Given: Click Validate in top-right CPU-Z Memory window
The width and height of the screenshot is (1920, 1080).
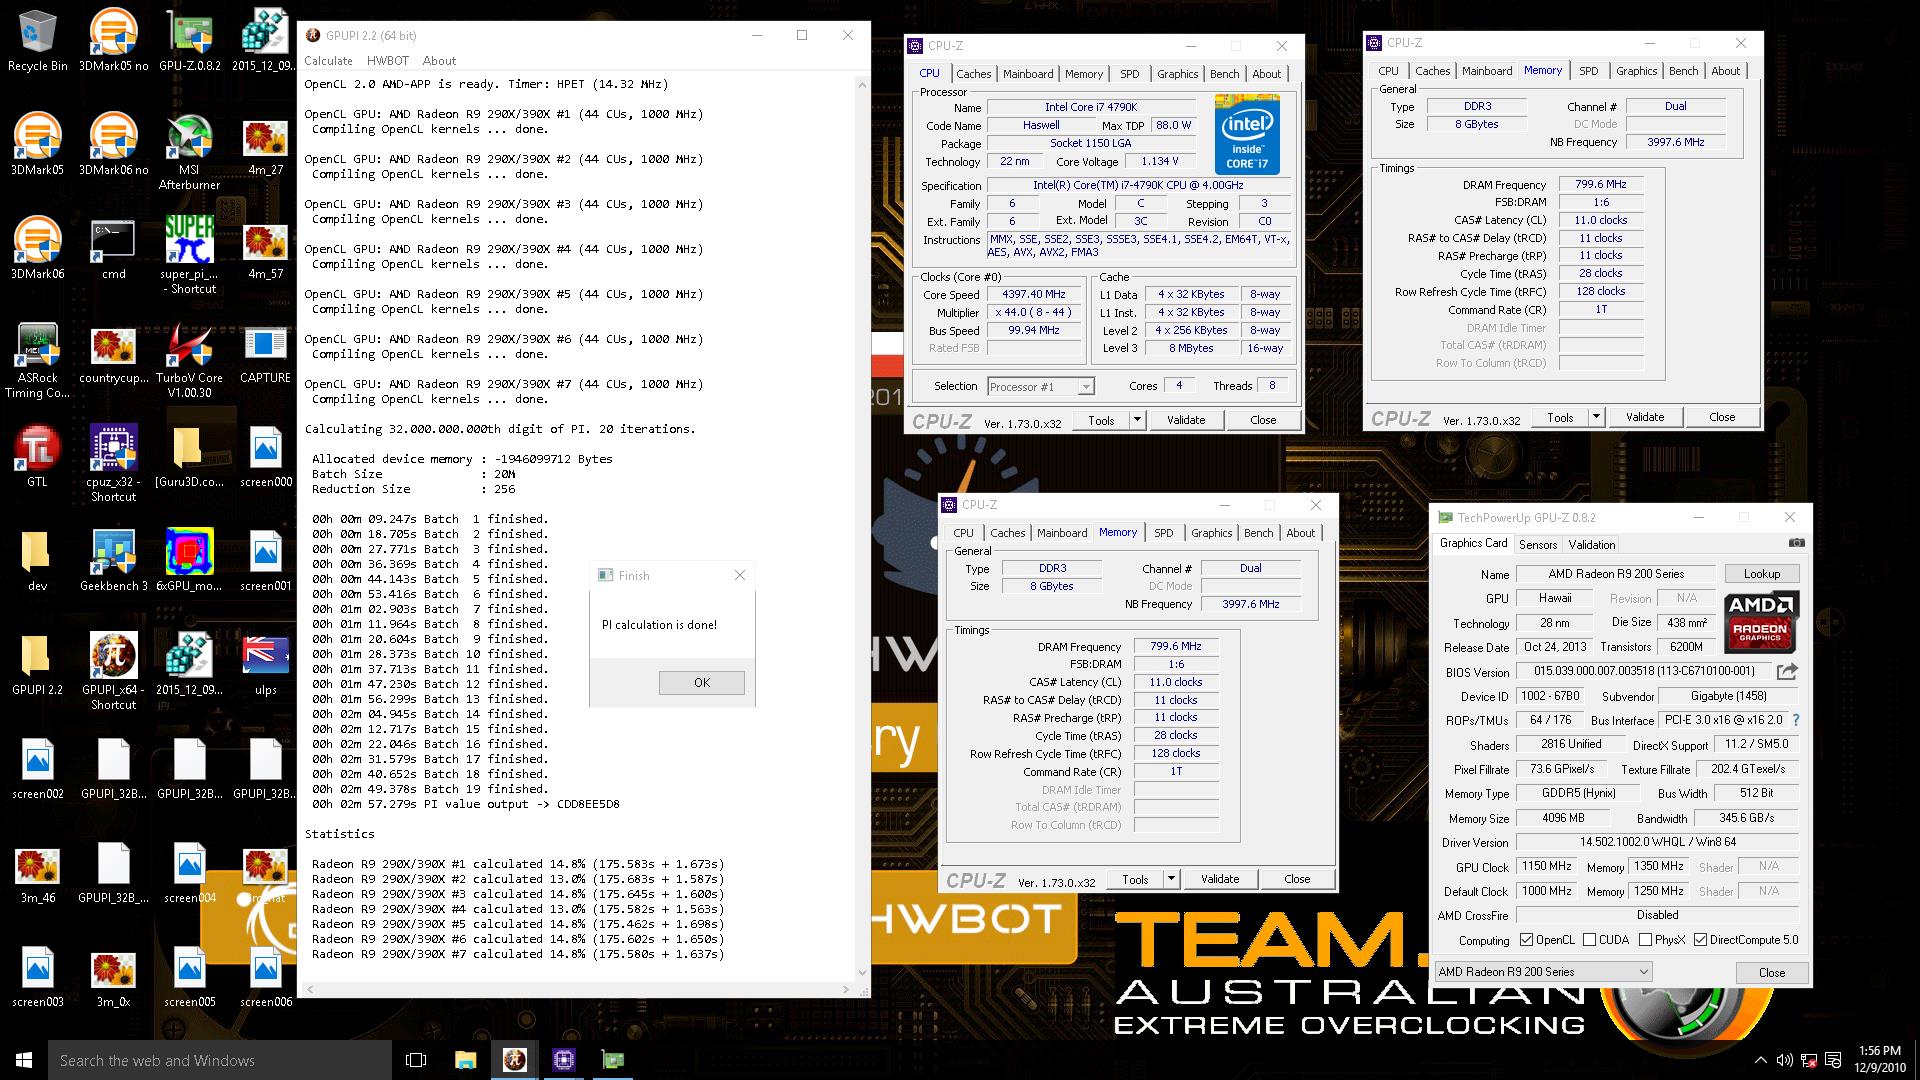Looking at the screenshot, I should (1645, 417).
